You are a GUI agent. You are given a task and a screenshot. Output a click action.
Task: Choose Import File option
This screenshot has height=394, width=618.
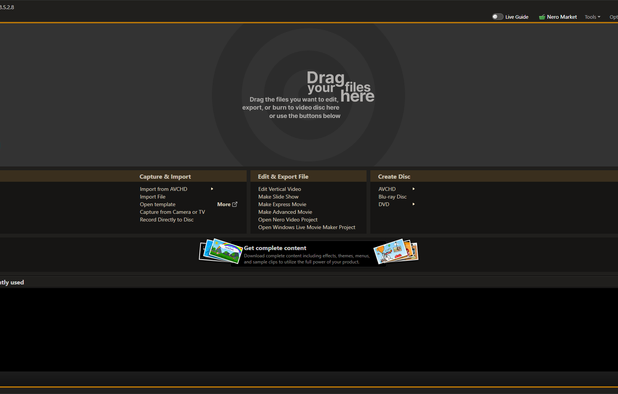[x=153, y=197]
